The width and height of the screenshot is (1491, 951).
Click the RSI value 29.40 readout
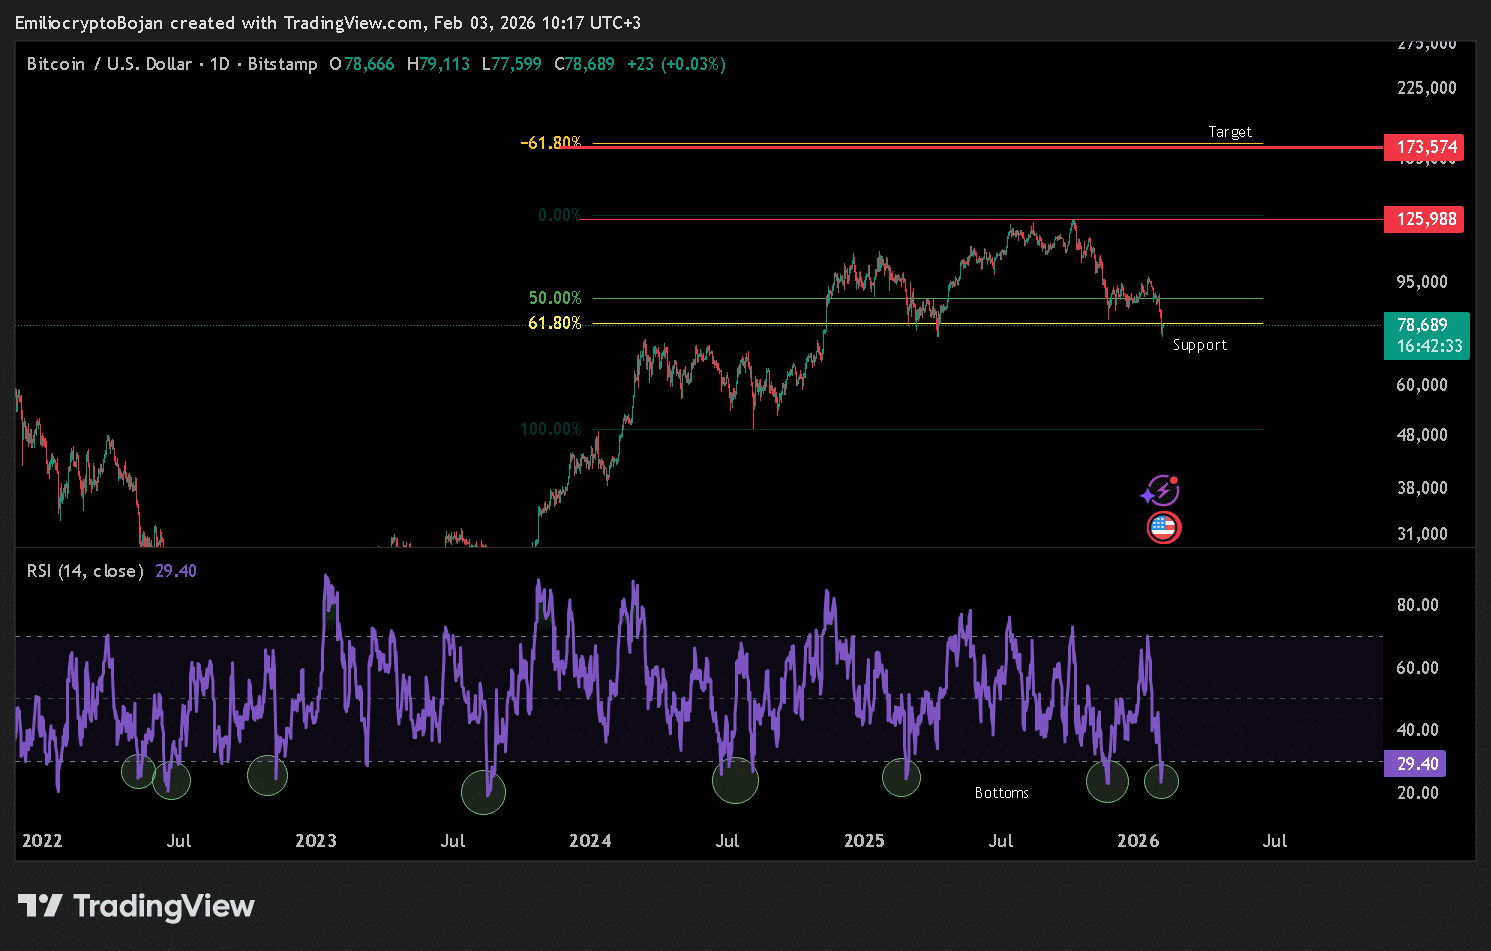(x=175, y=570)
